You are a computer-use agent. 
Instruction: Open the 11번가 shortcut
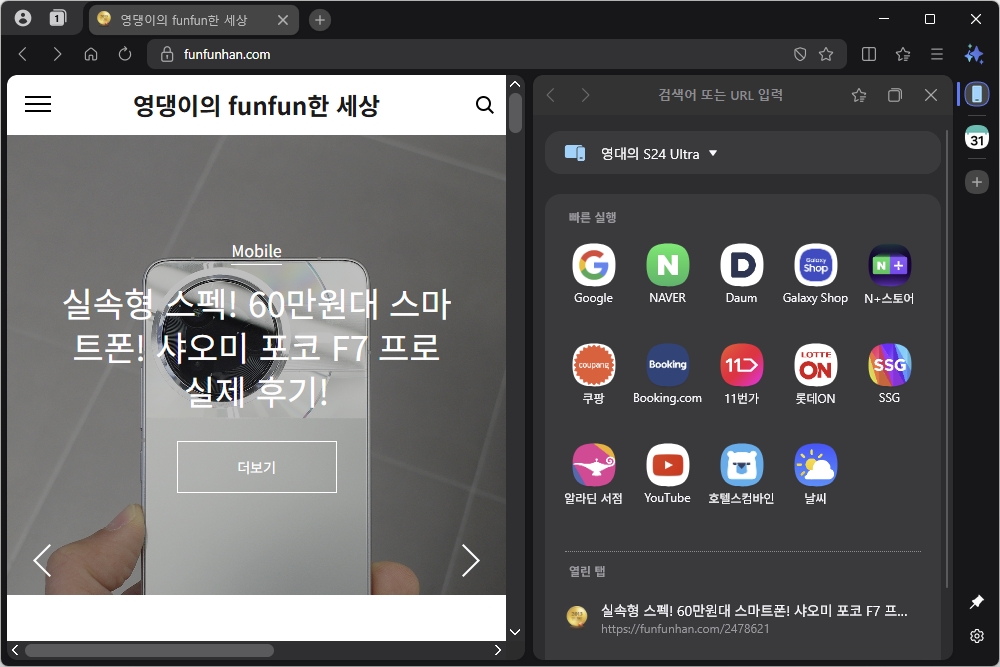pos(741,374)
